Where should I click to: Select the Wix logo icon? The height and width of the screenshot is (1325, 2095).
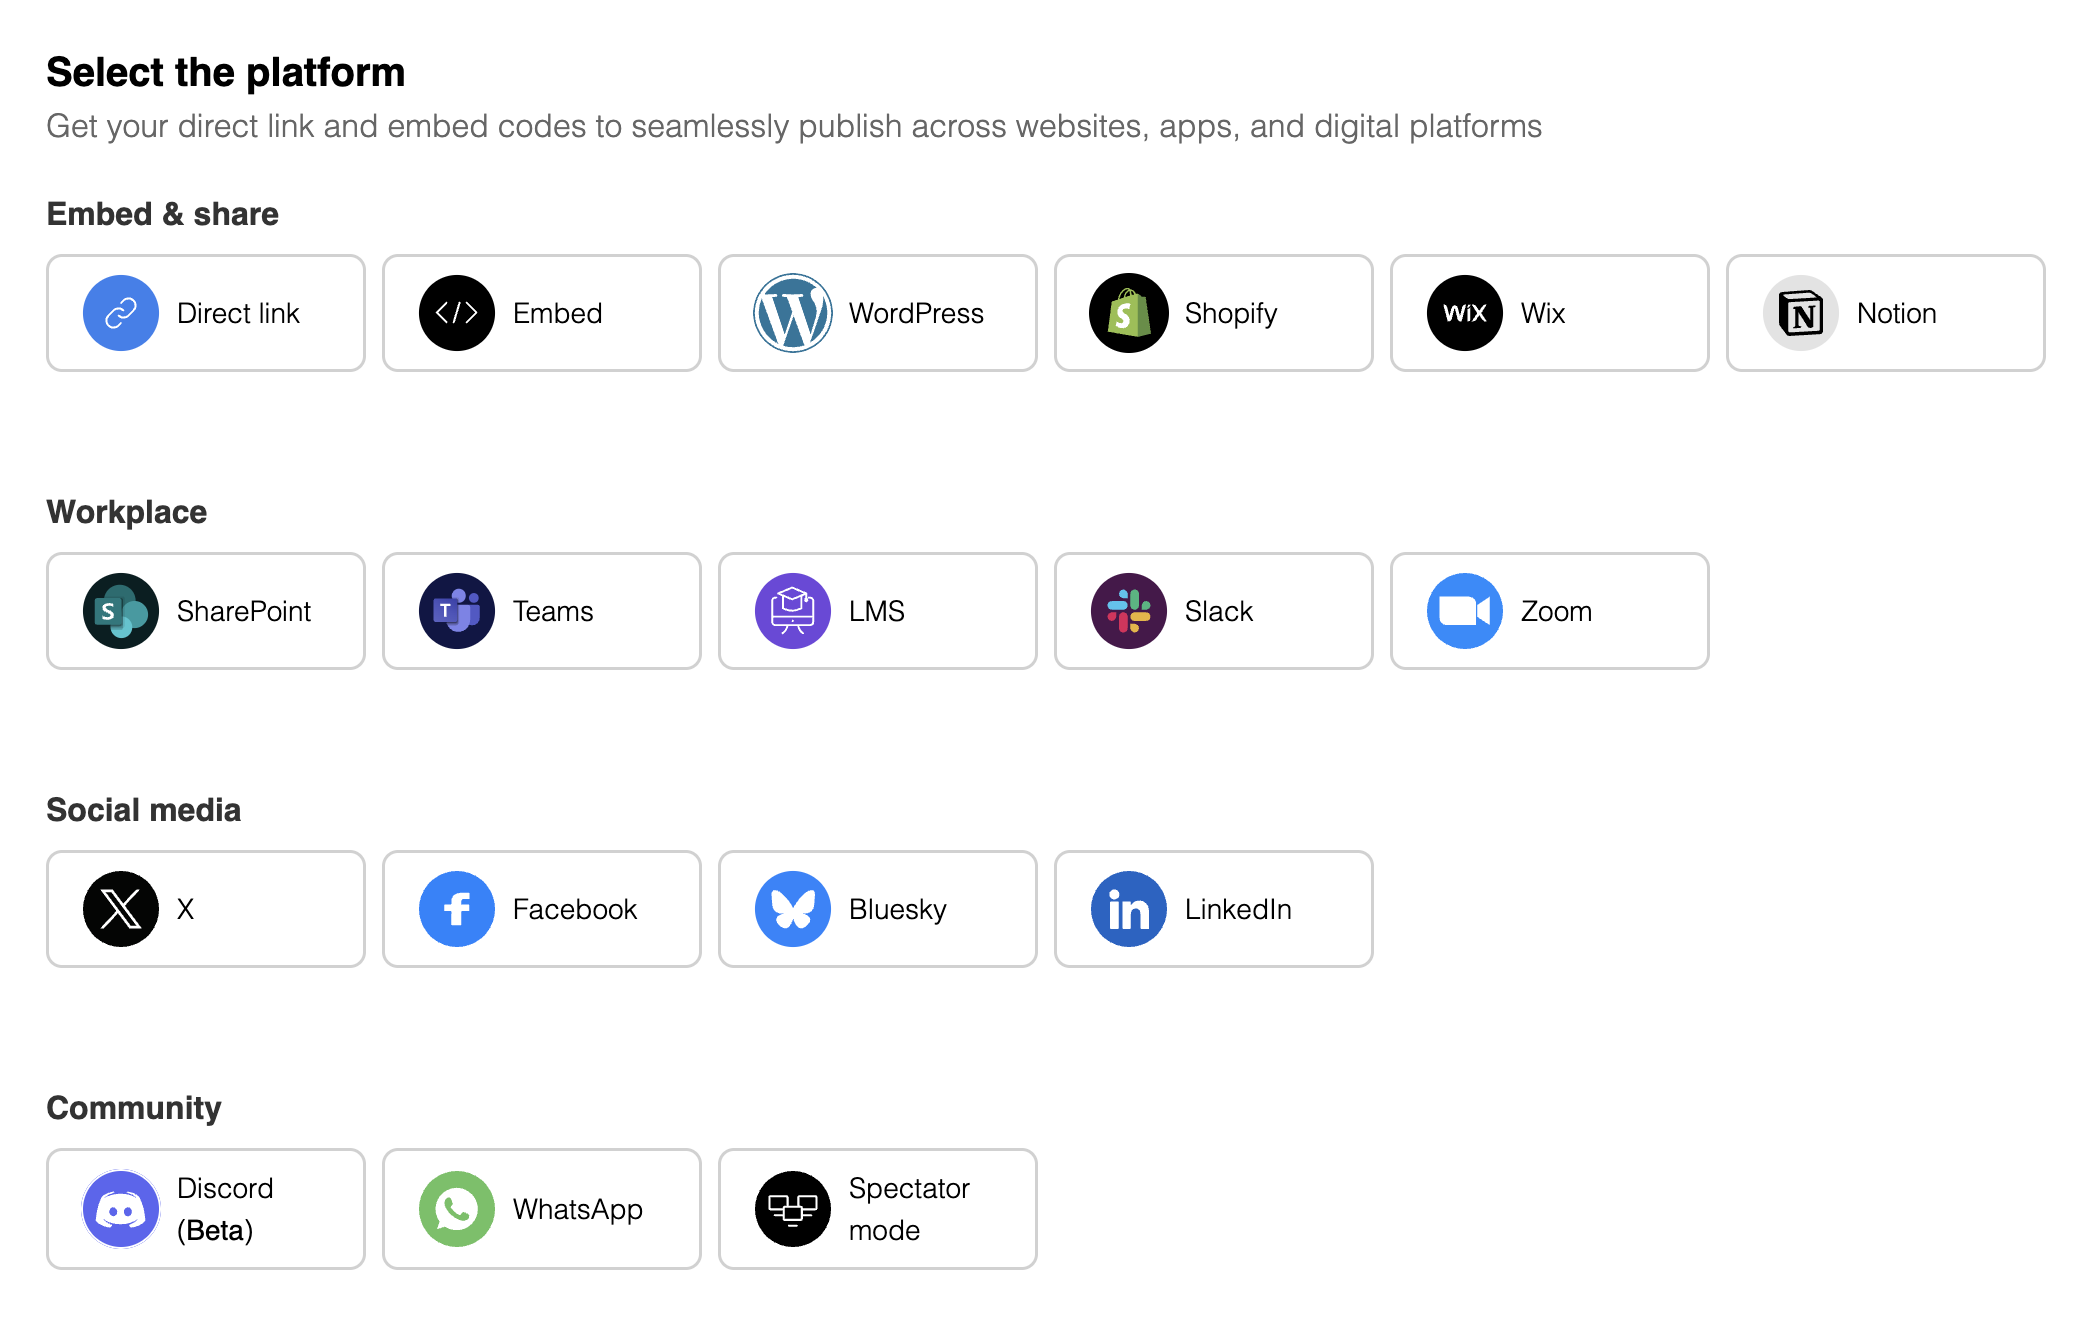coord(1465,313)
